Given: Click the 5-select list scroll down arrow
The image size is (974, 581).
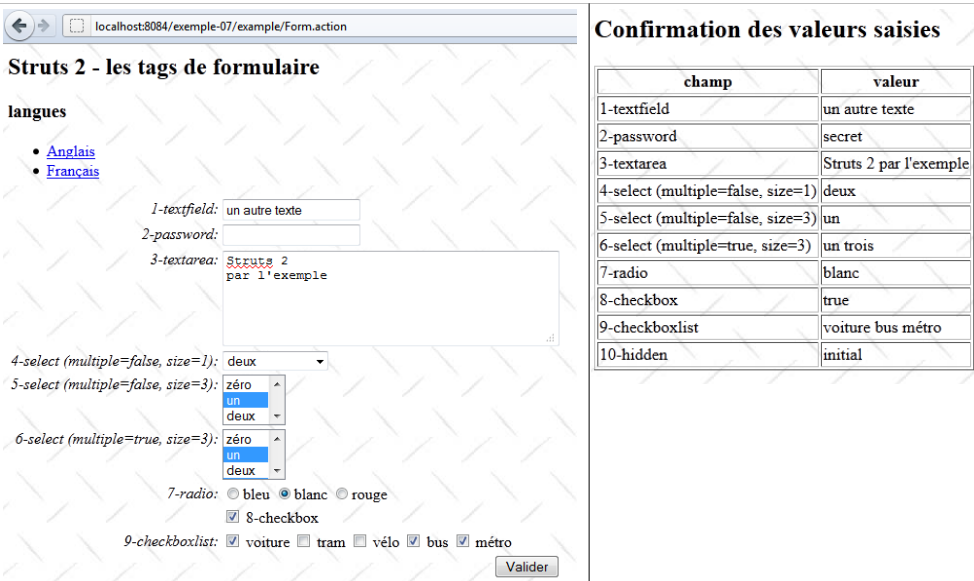Looking at the screenshot, I should (x=278, y=416).
